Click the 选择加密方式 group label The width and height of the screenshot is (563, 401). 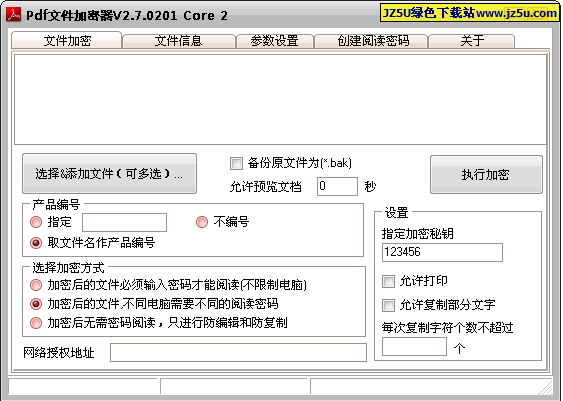(68, 267)
